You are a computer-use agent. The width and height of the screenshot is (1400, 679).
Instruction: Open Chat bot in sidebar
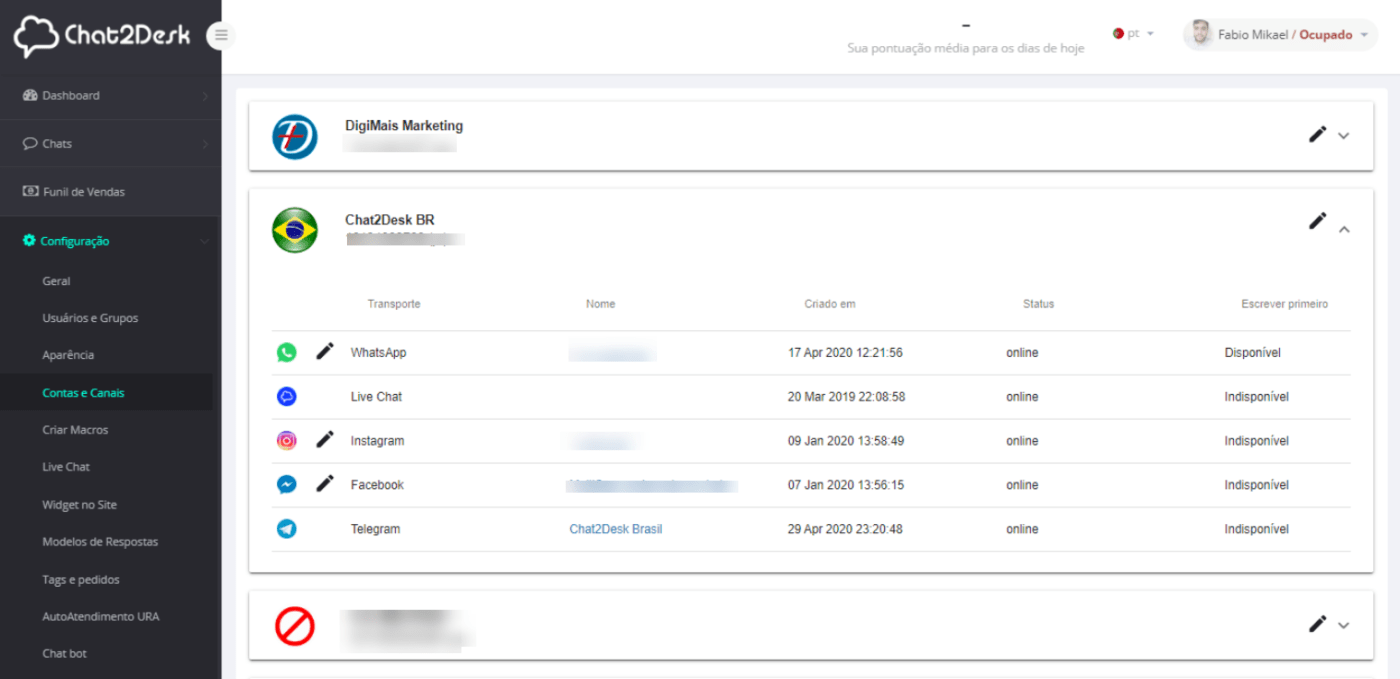click(64, 654)
